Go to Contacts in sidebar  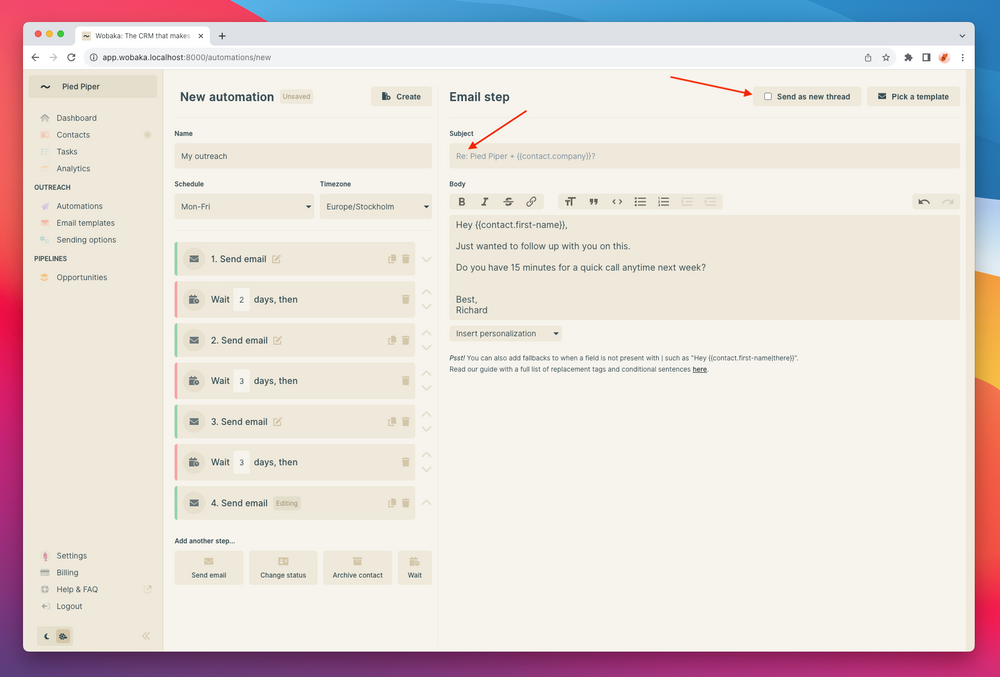coord(73,135)
